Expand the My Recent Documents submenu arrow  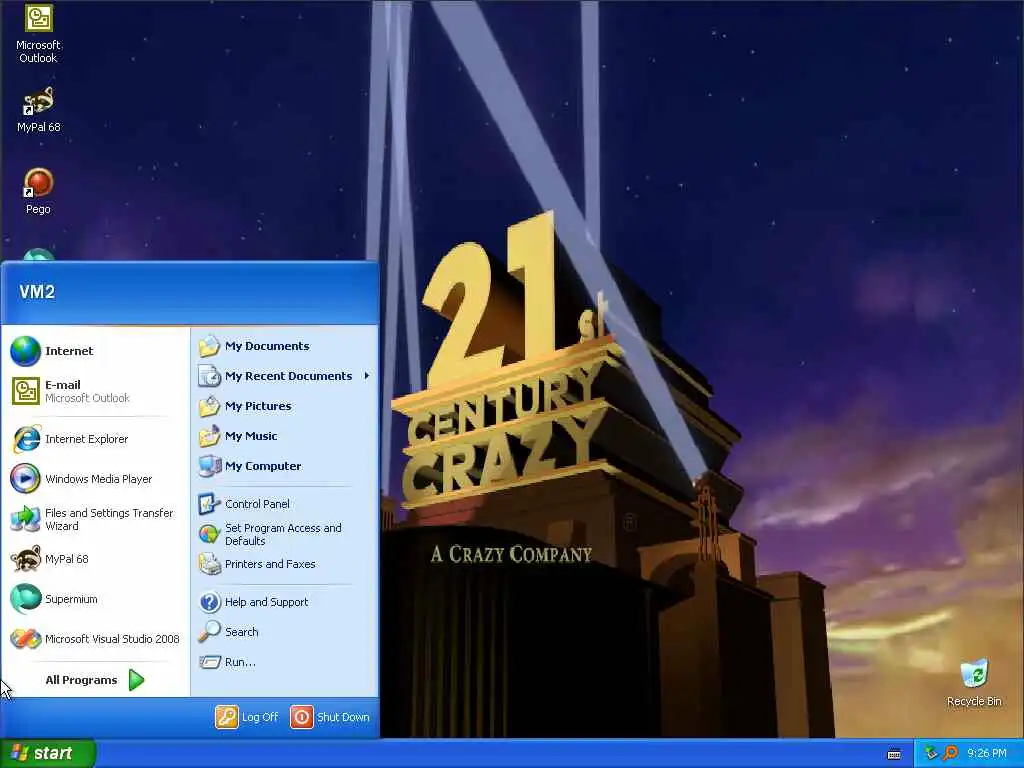tap(366, 376)
